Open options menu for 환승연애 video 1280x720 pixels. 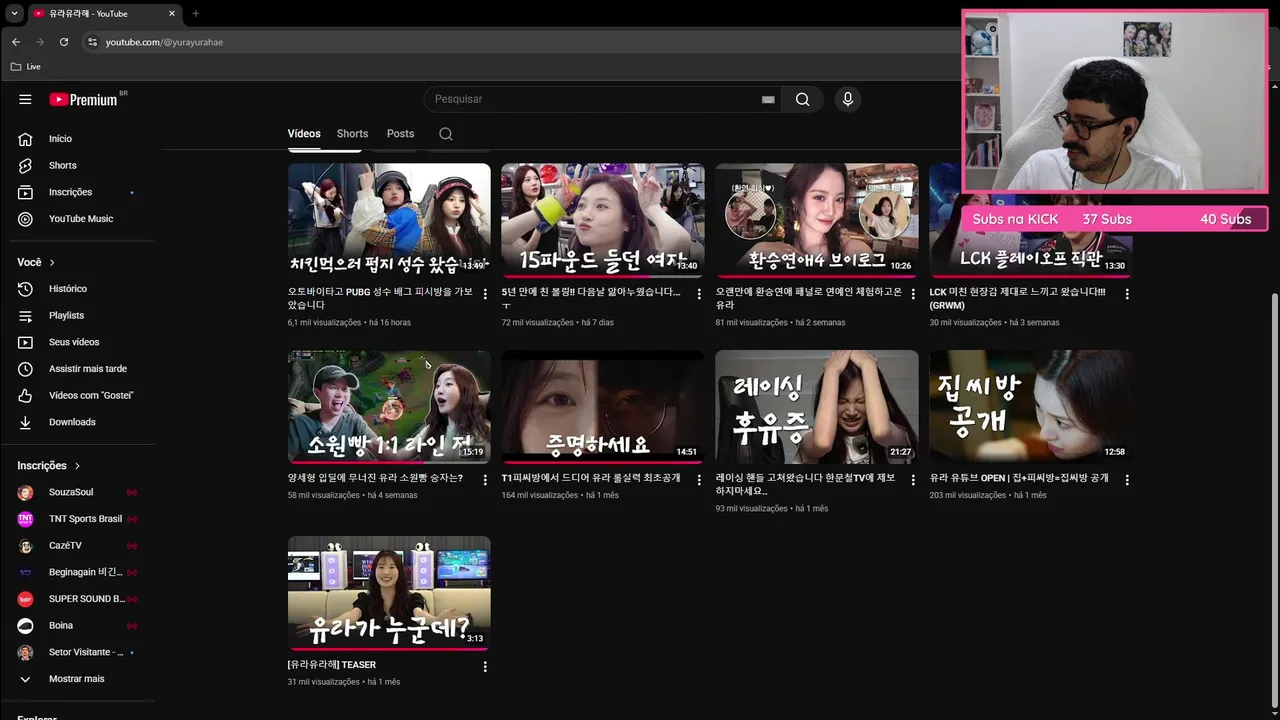coord(913,294)
